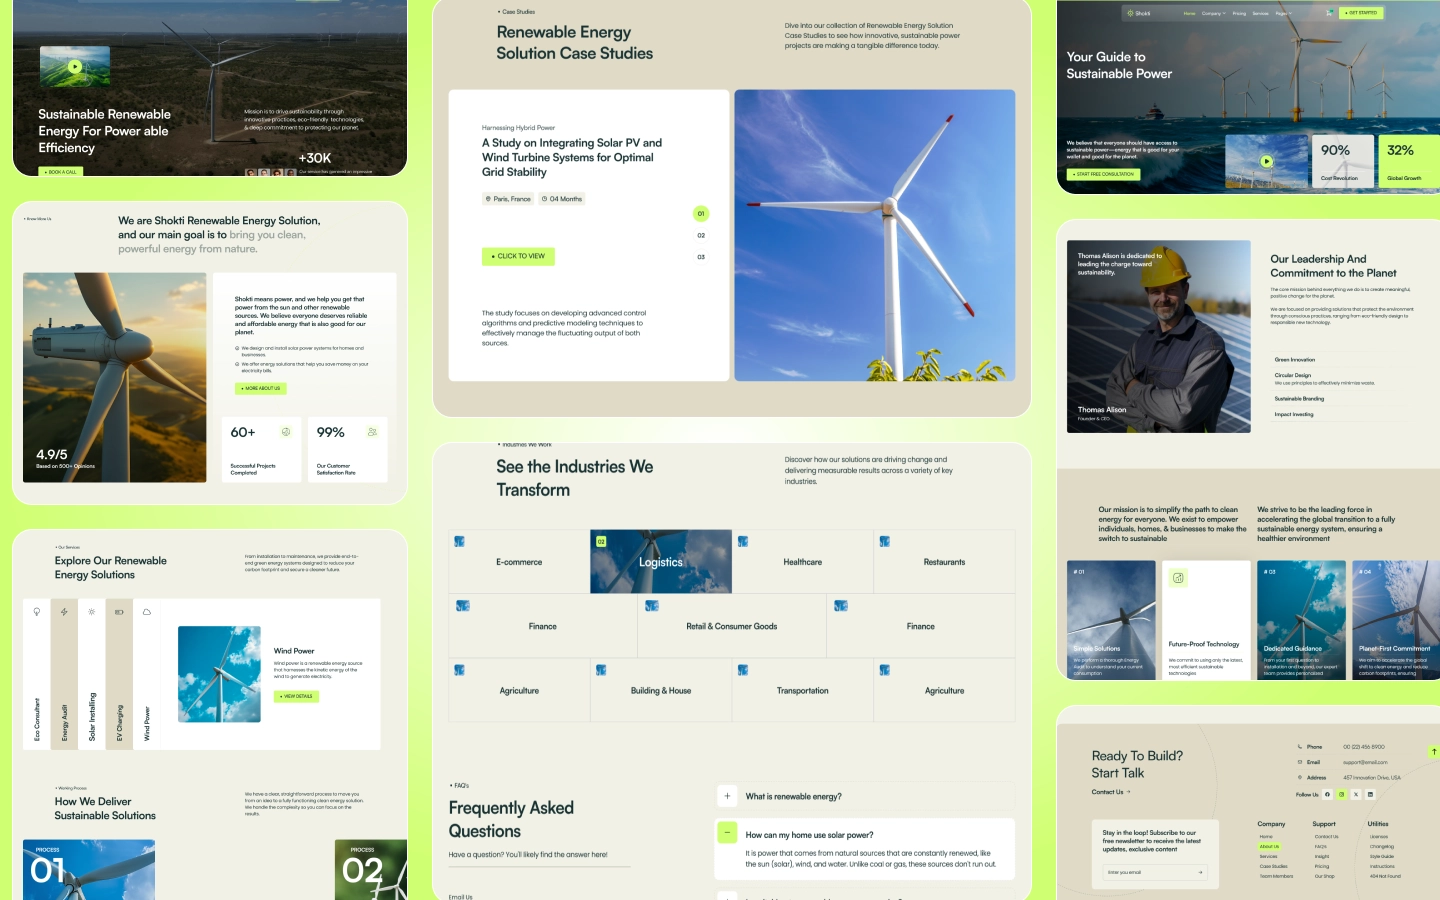Play the video beside the 90% card
The width and height of the screenshot is (1440, 900).
[1266, 161]
